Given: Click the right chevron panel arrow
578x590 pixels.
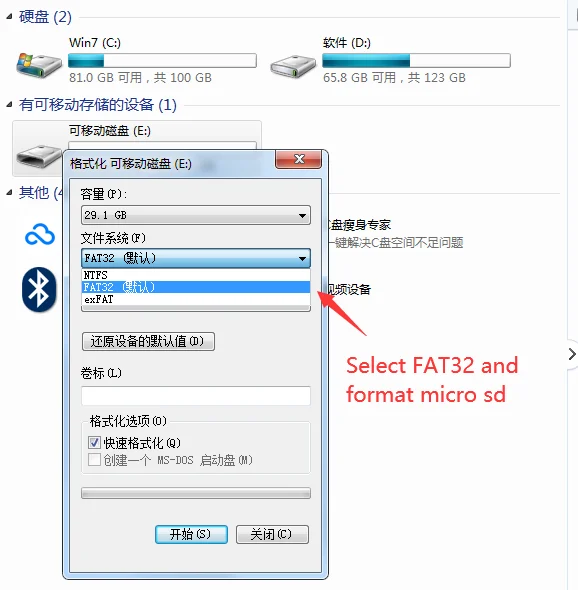Looking at the screenshot, I should (572, 354).
